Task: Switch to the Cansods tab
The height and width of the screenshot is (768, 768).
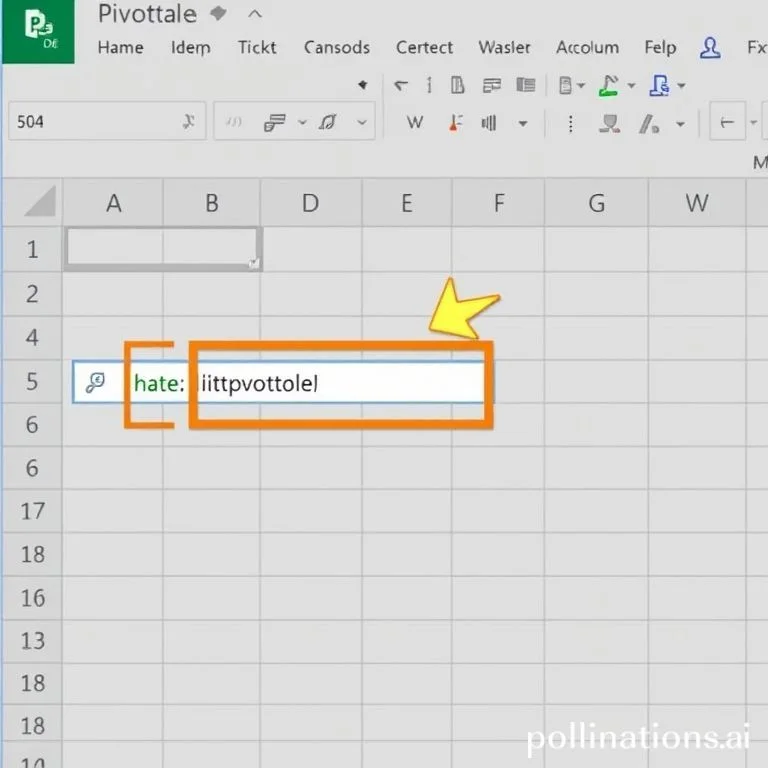Action: point(337,48)
